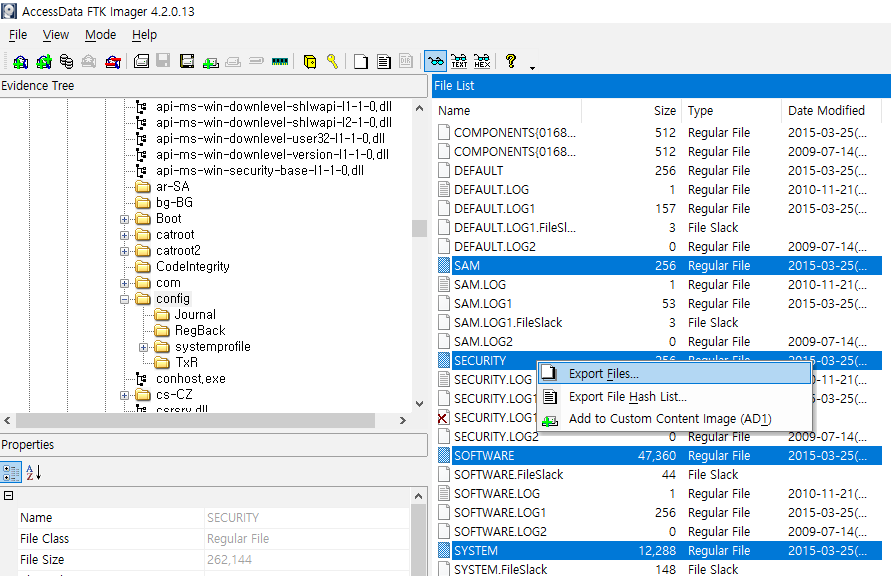Screen dimensions: 891x576
Task: Open the File menu
Action: coord(18,35)
